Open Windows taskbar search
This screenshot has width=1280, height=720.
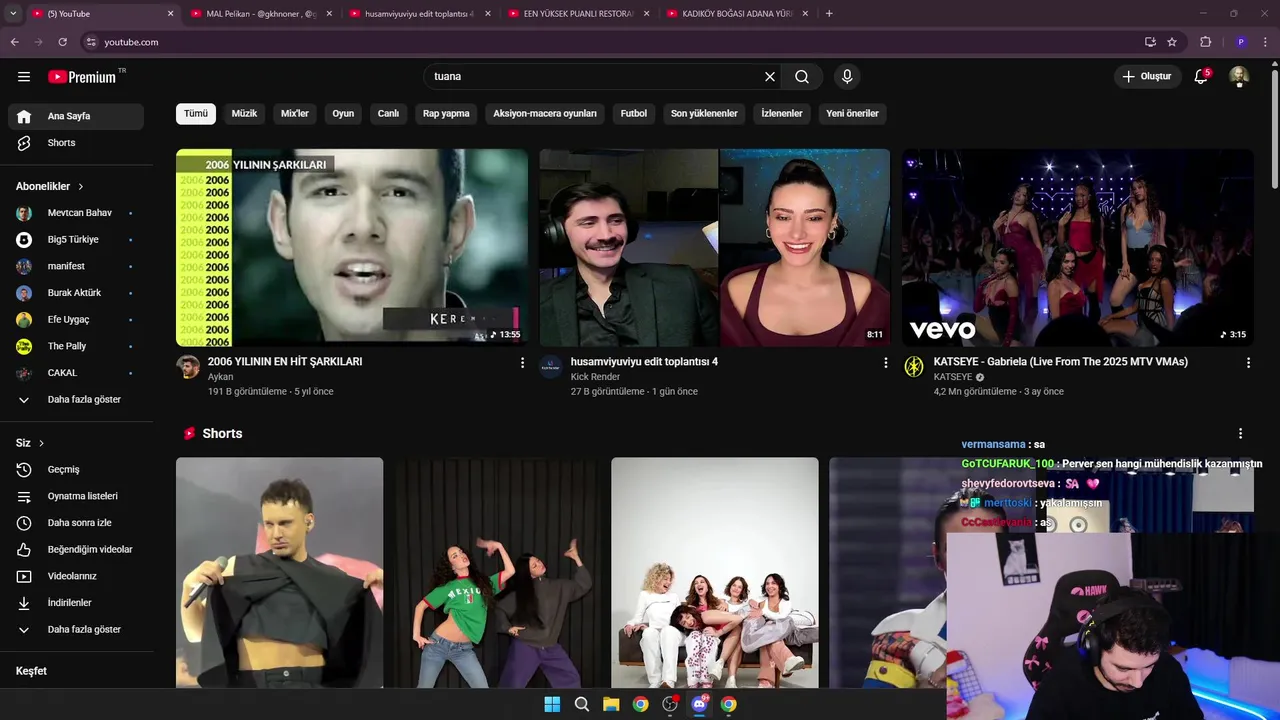click(582, 704)
